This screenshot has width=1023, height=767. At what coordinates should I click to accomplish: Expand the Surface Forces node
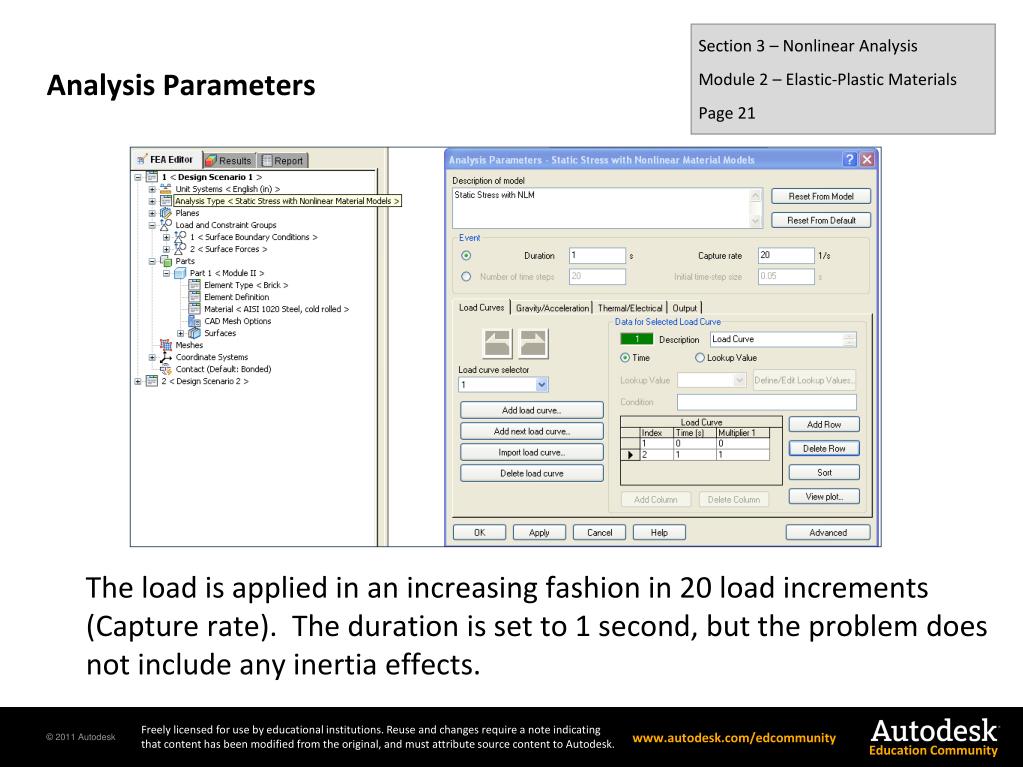pos(166,249)
